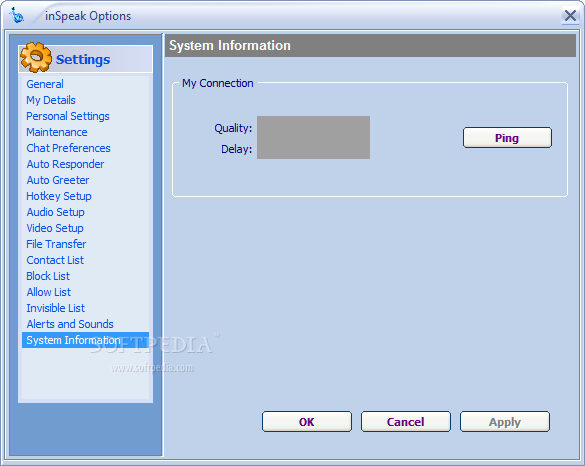
Task: Ping the connection
Action: pos(507,138)
